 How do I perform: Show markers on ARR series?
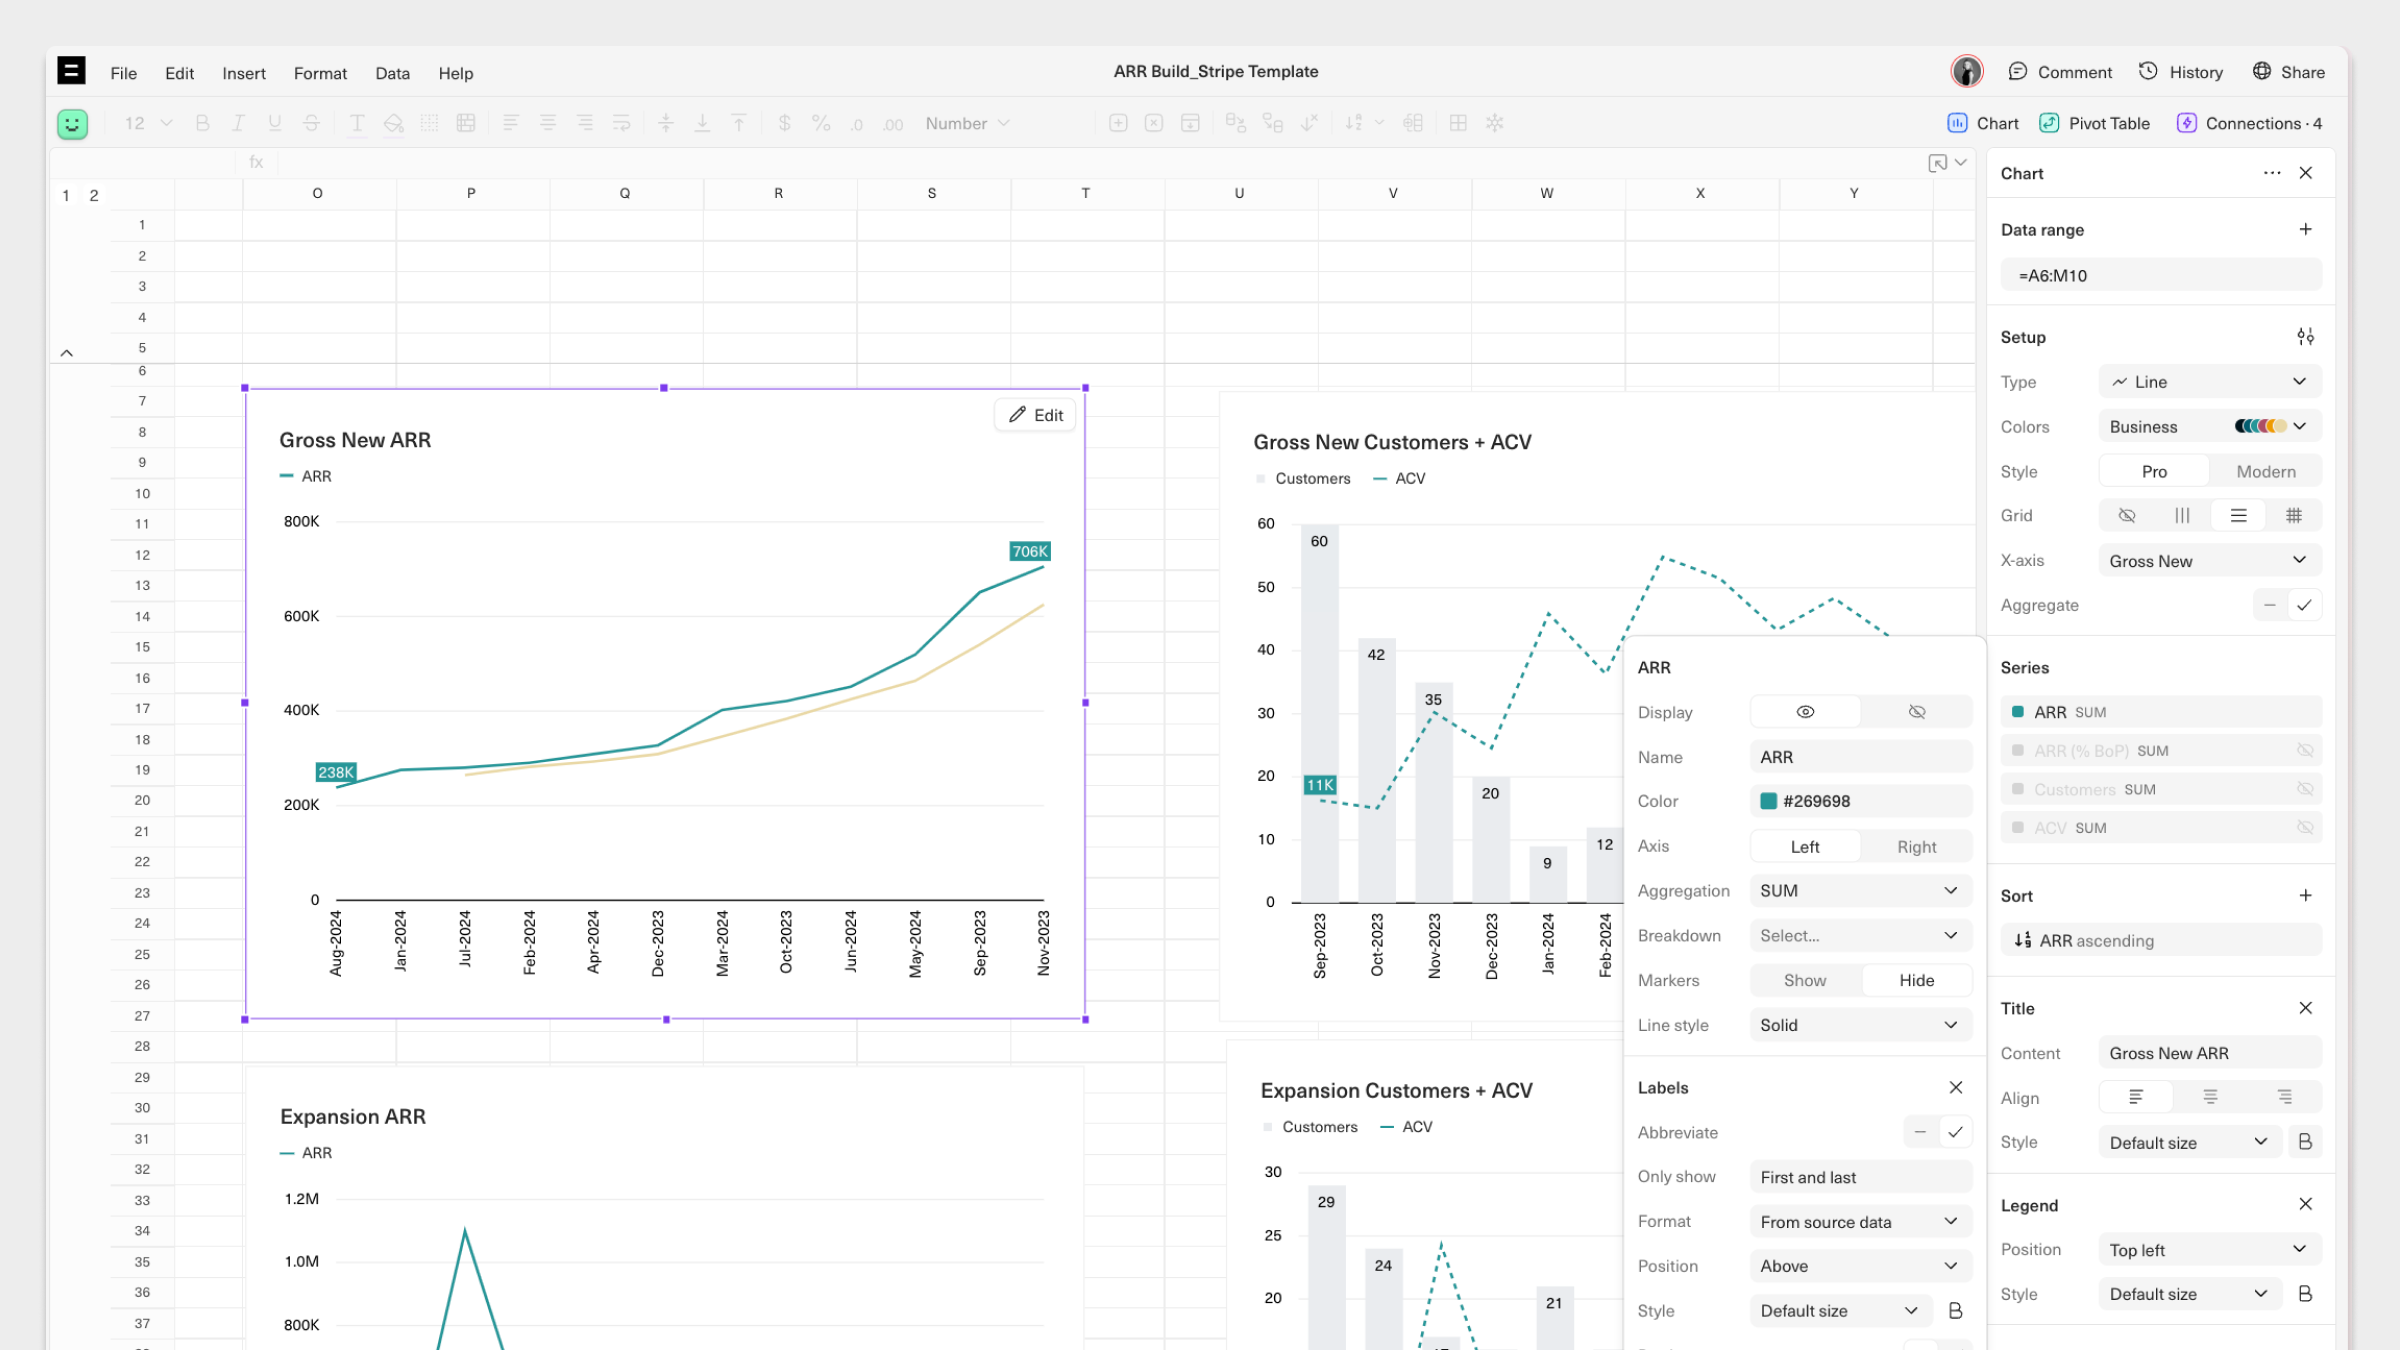pos(1804,981)
